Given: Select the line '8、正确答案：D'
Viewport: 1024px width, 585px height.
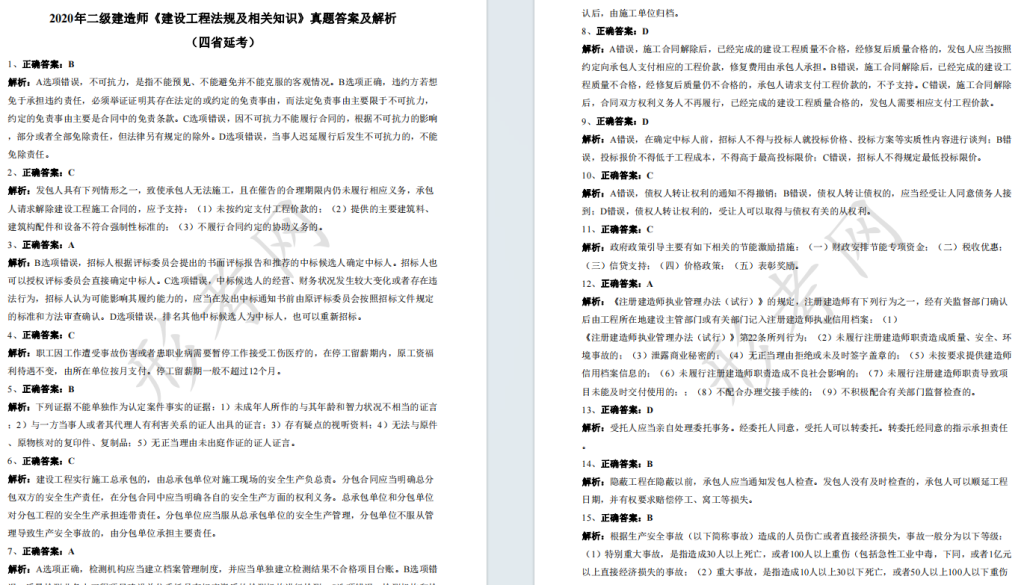Looking at the screenshot, I should (615, 31).
